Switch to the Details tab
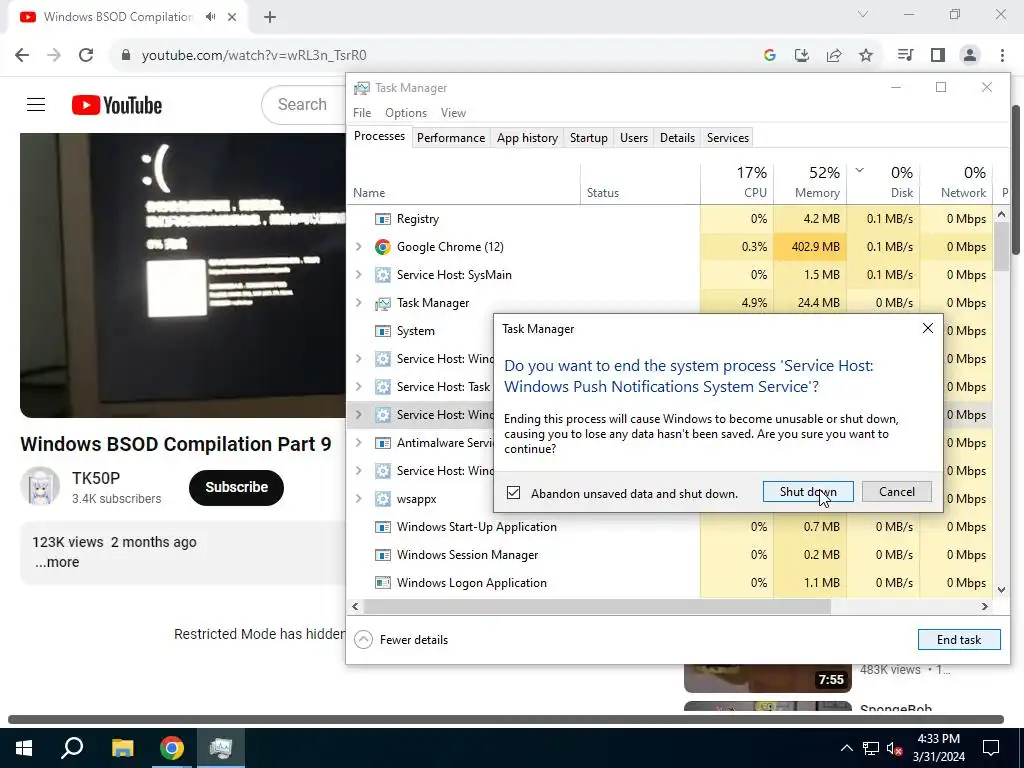The image size is (1024, 768). point(677,138)
